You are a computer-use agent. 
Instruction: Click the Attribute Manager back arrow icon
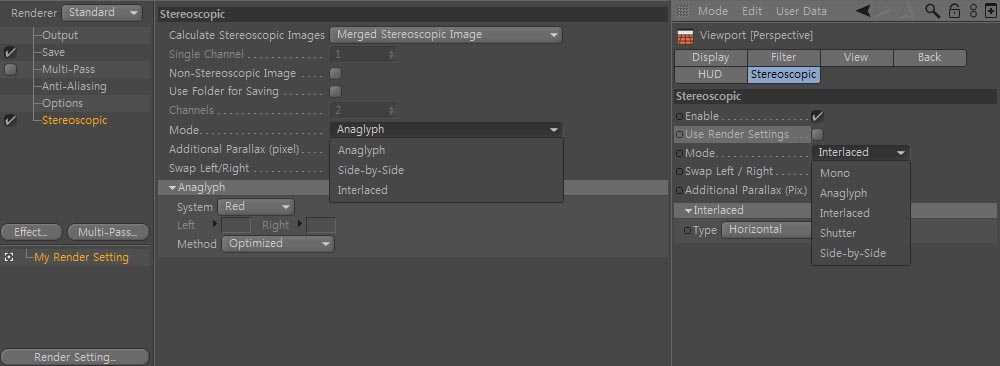[863, 11]
